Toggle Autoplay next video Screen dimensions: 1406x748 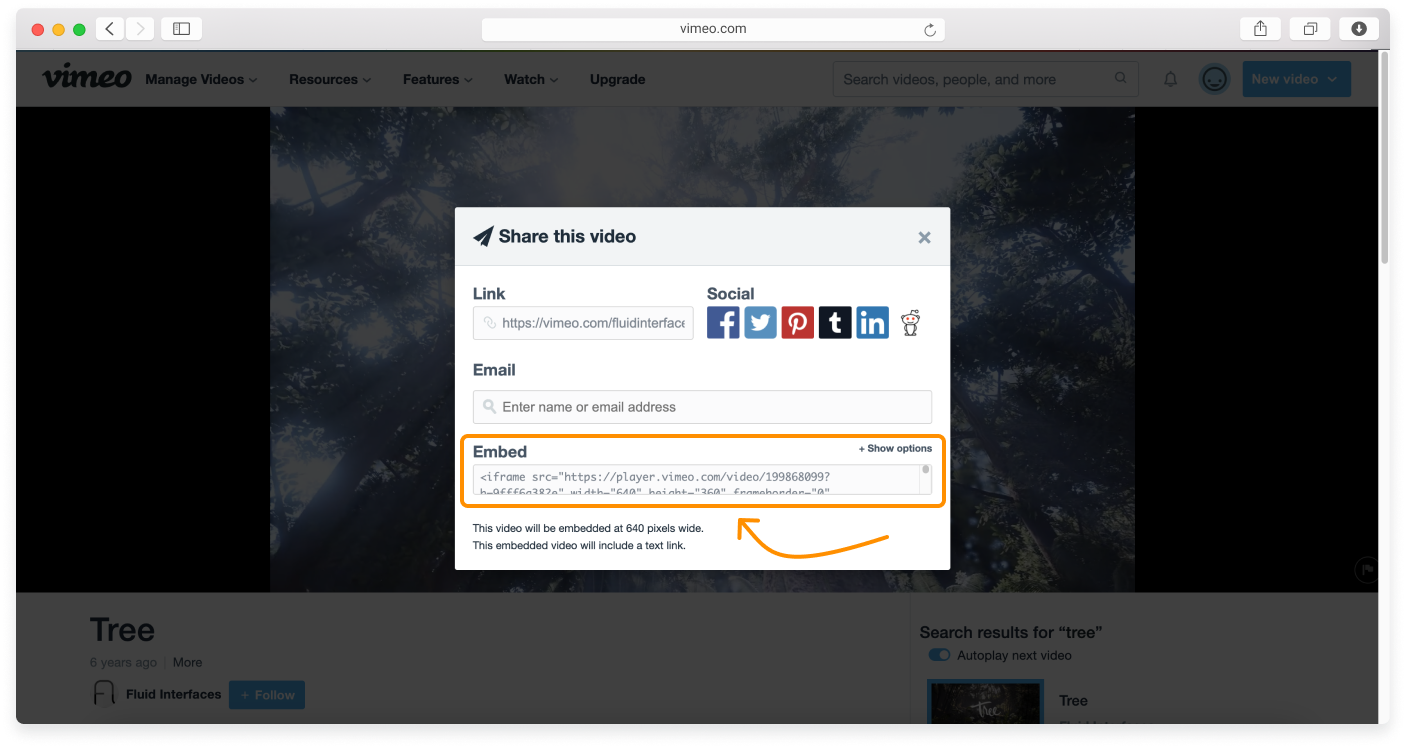(939, 654)
